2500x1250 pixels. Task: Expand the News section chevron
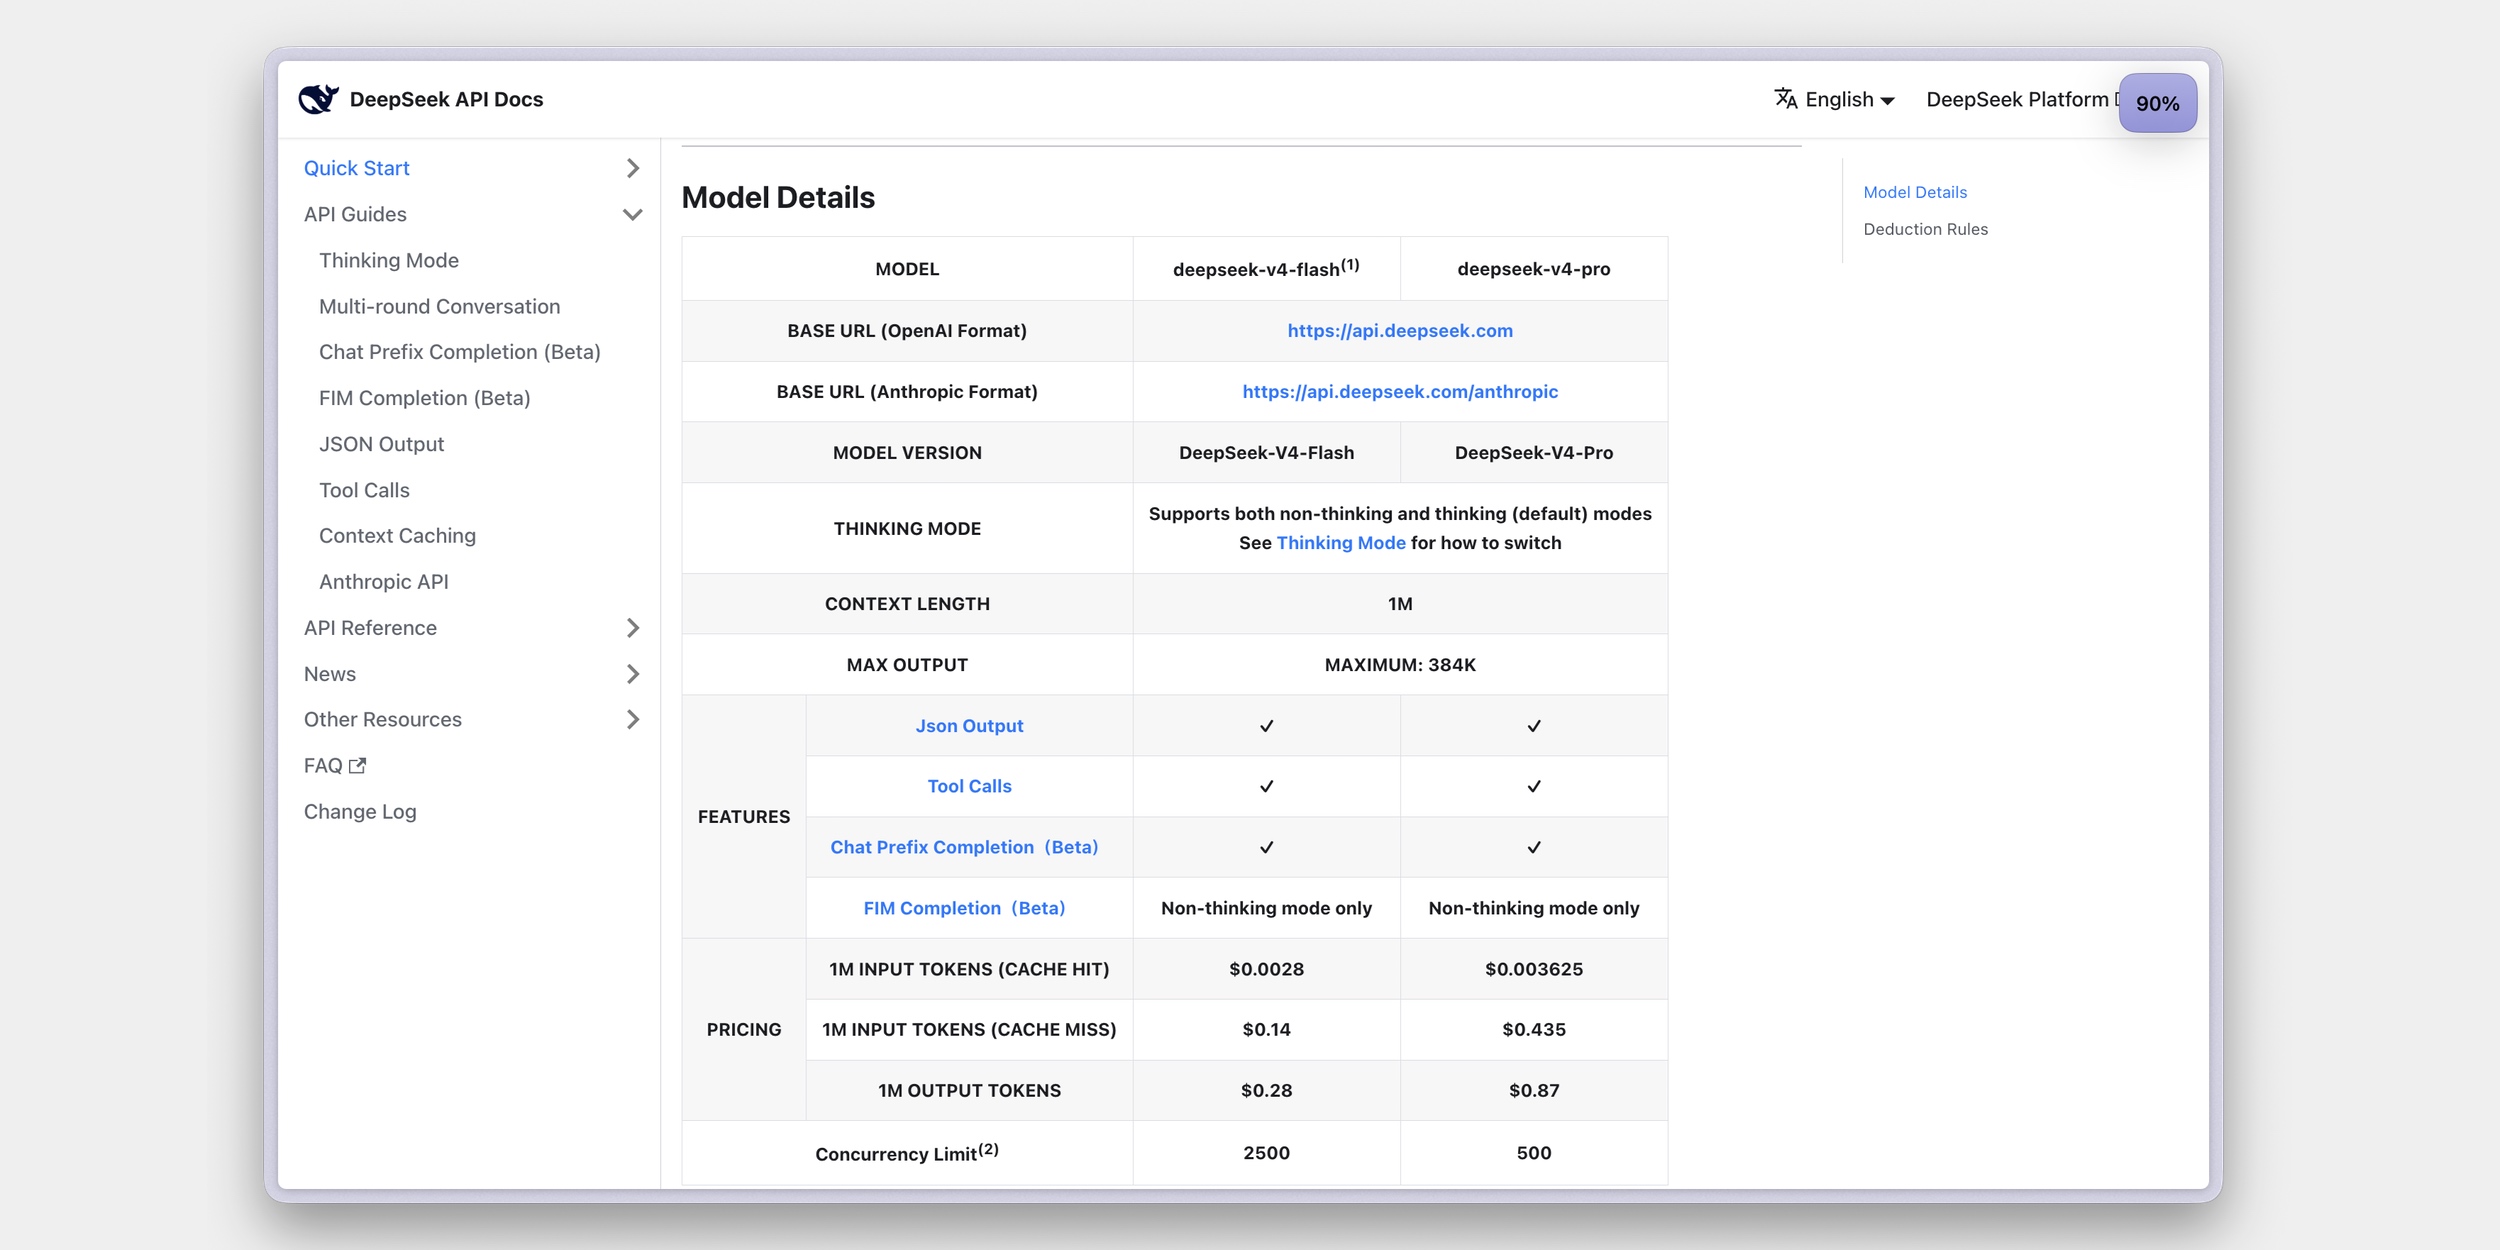pyautogui.click(x=632, y=674)
